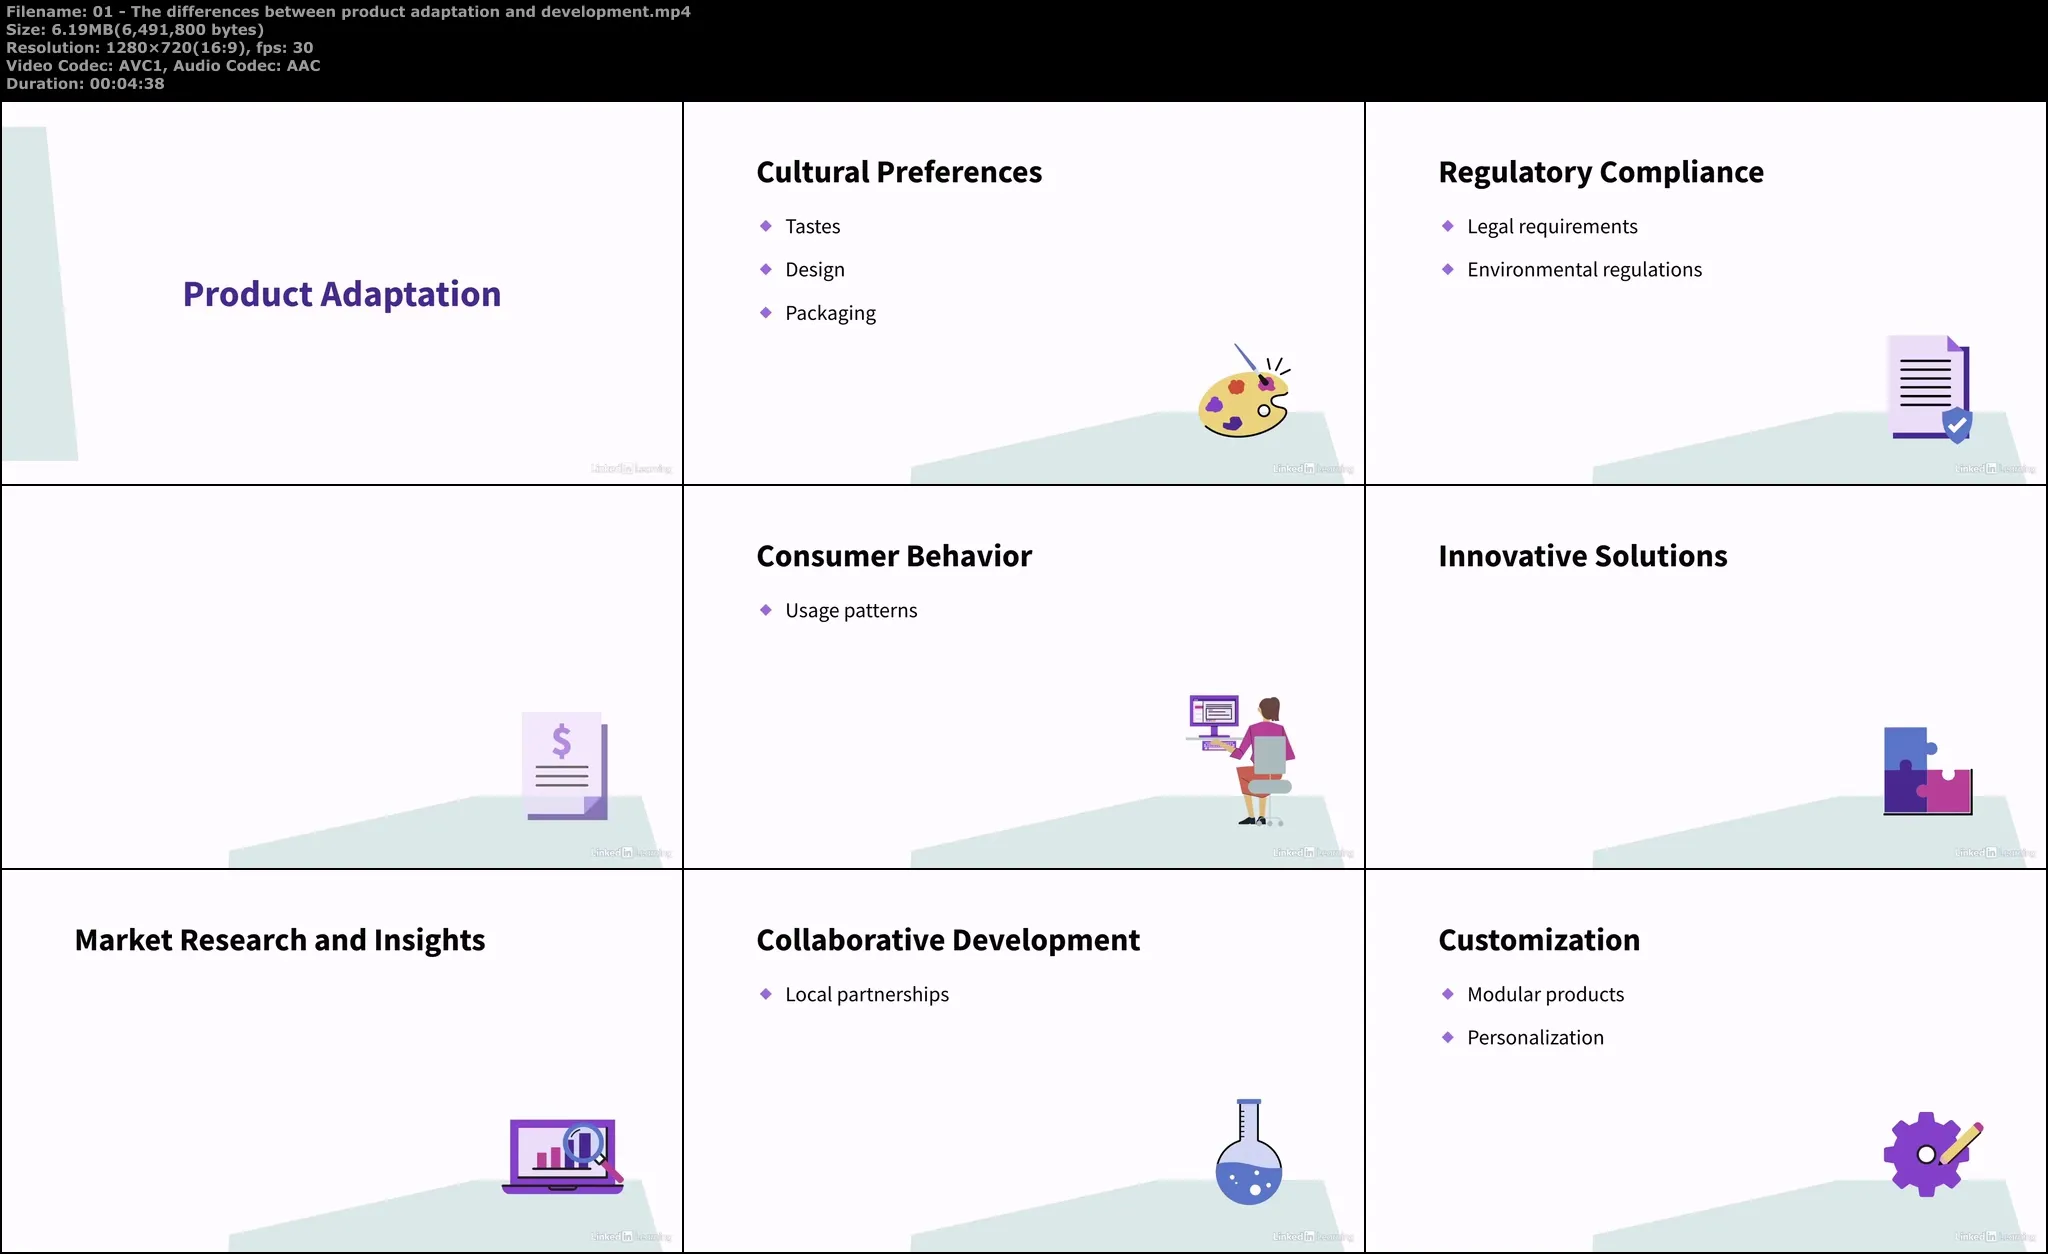The height and width of the screenshot is (1254, 2048).
Task: Click the Environmental regulations bullet text
Action: [1584, 270]
